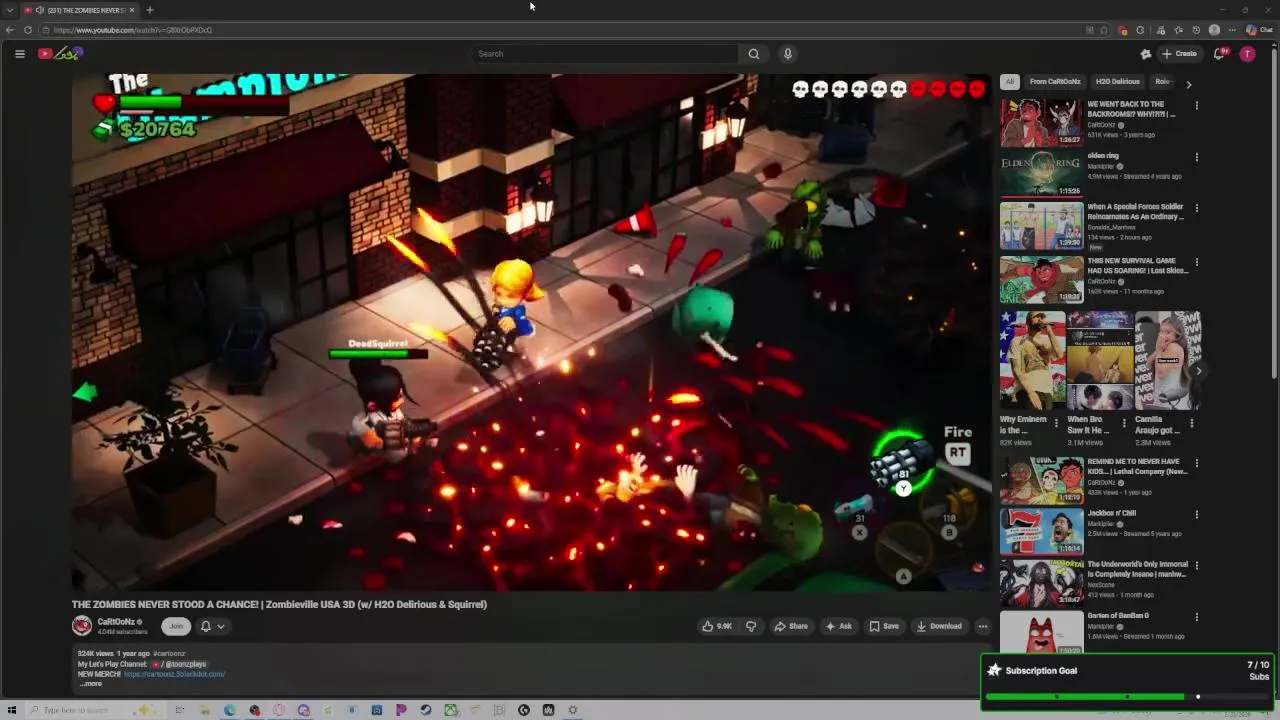Open options for 'THIS NEW SURVIVAL GAME' video
This screenshot has height=720, width=1280.
pos(1196,262)
